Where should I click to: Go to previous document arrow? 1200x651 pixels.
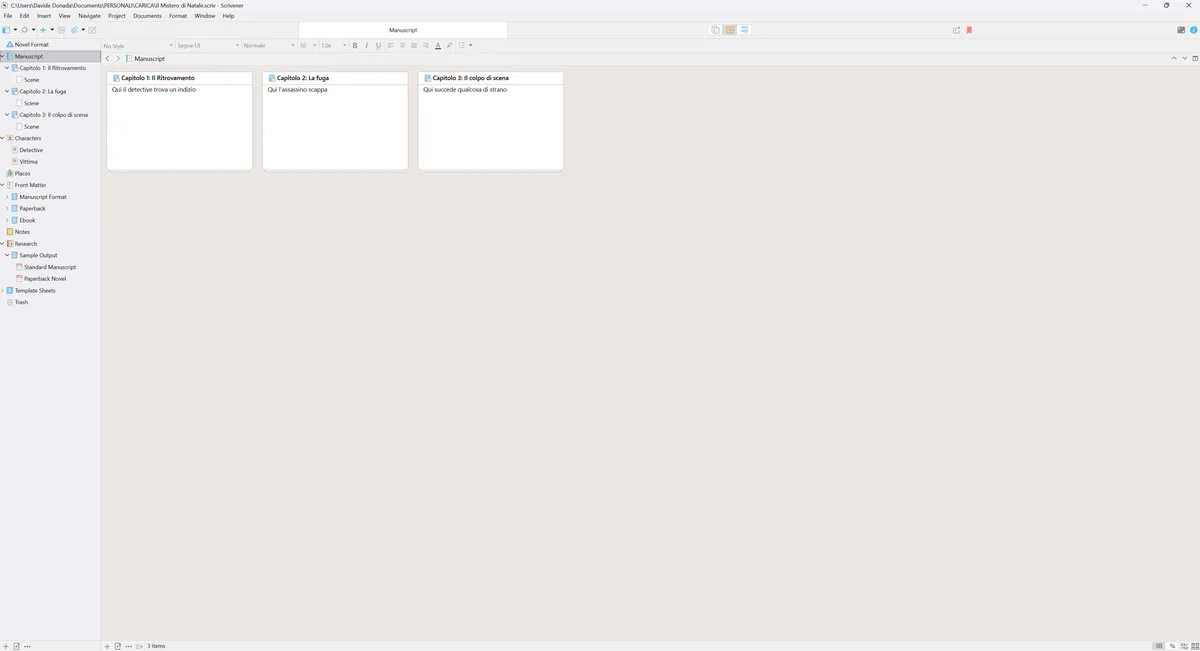1174,58
